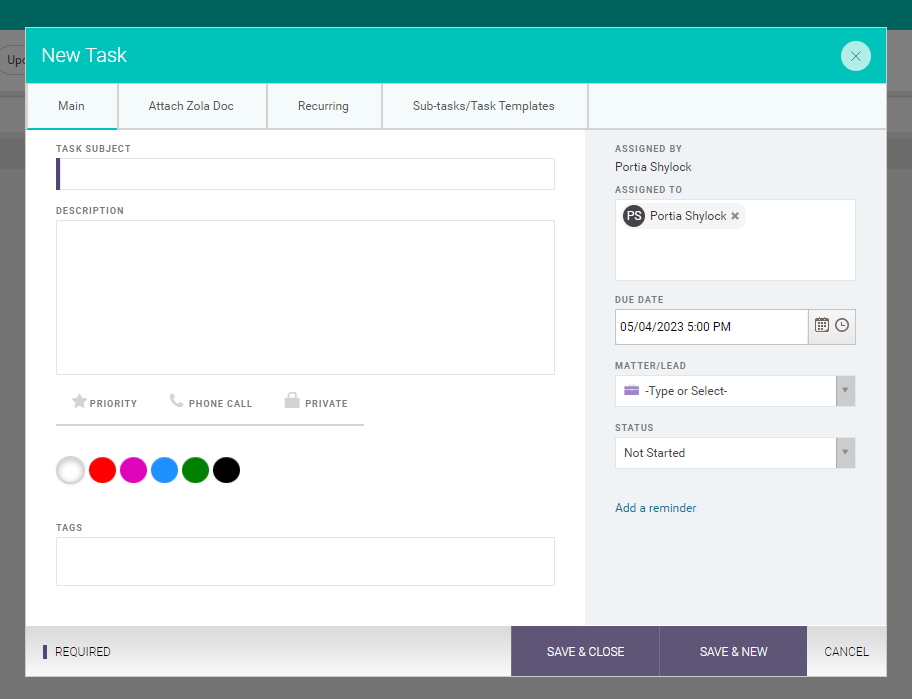Switch to the Attach Zola Doc tab
Image resolution: width=912 pixels, height=699 pixels.
tap(191, 106)
